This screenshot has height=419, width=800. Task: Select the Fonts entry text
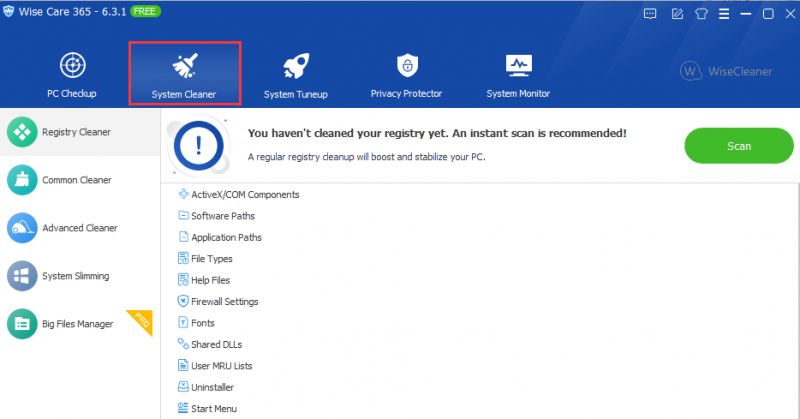pyautogui.click(x=203, y=324)
